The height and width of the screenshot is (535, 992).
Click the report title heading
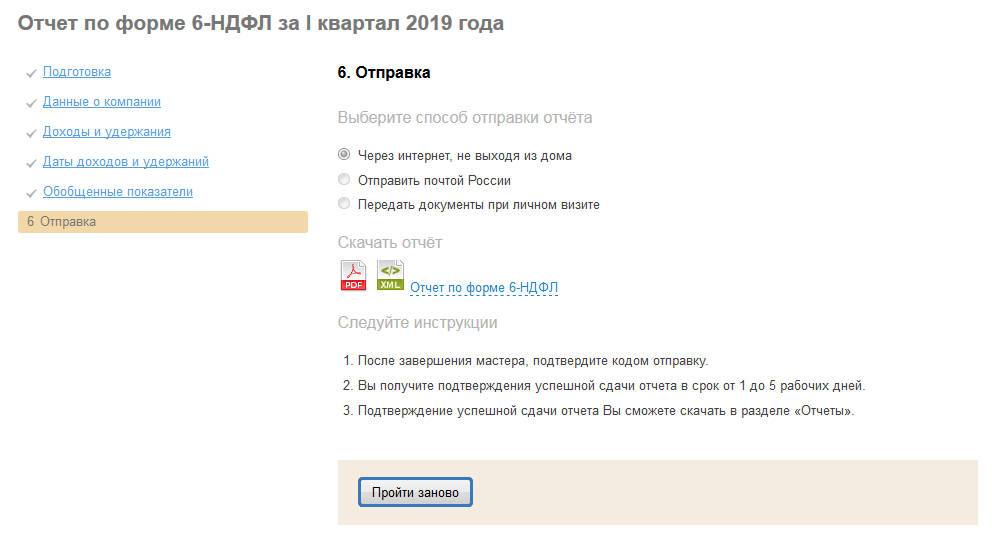[x=261, y=23]
